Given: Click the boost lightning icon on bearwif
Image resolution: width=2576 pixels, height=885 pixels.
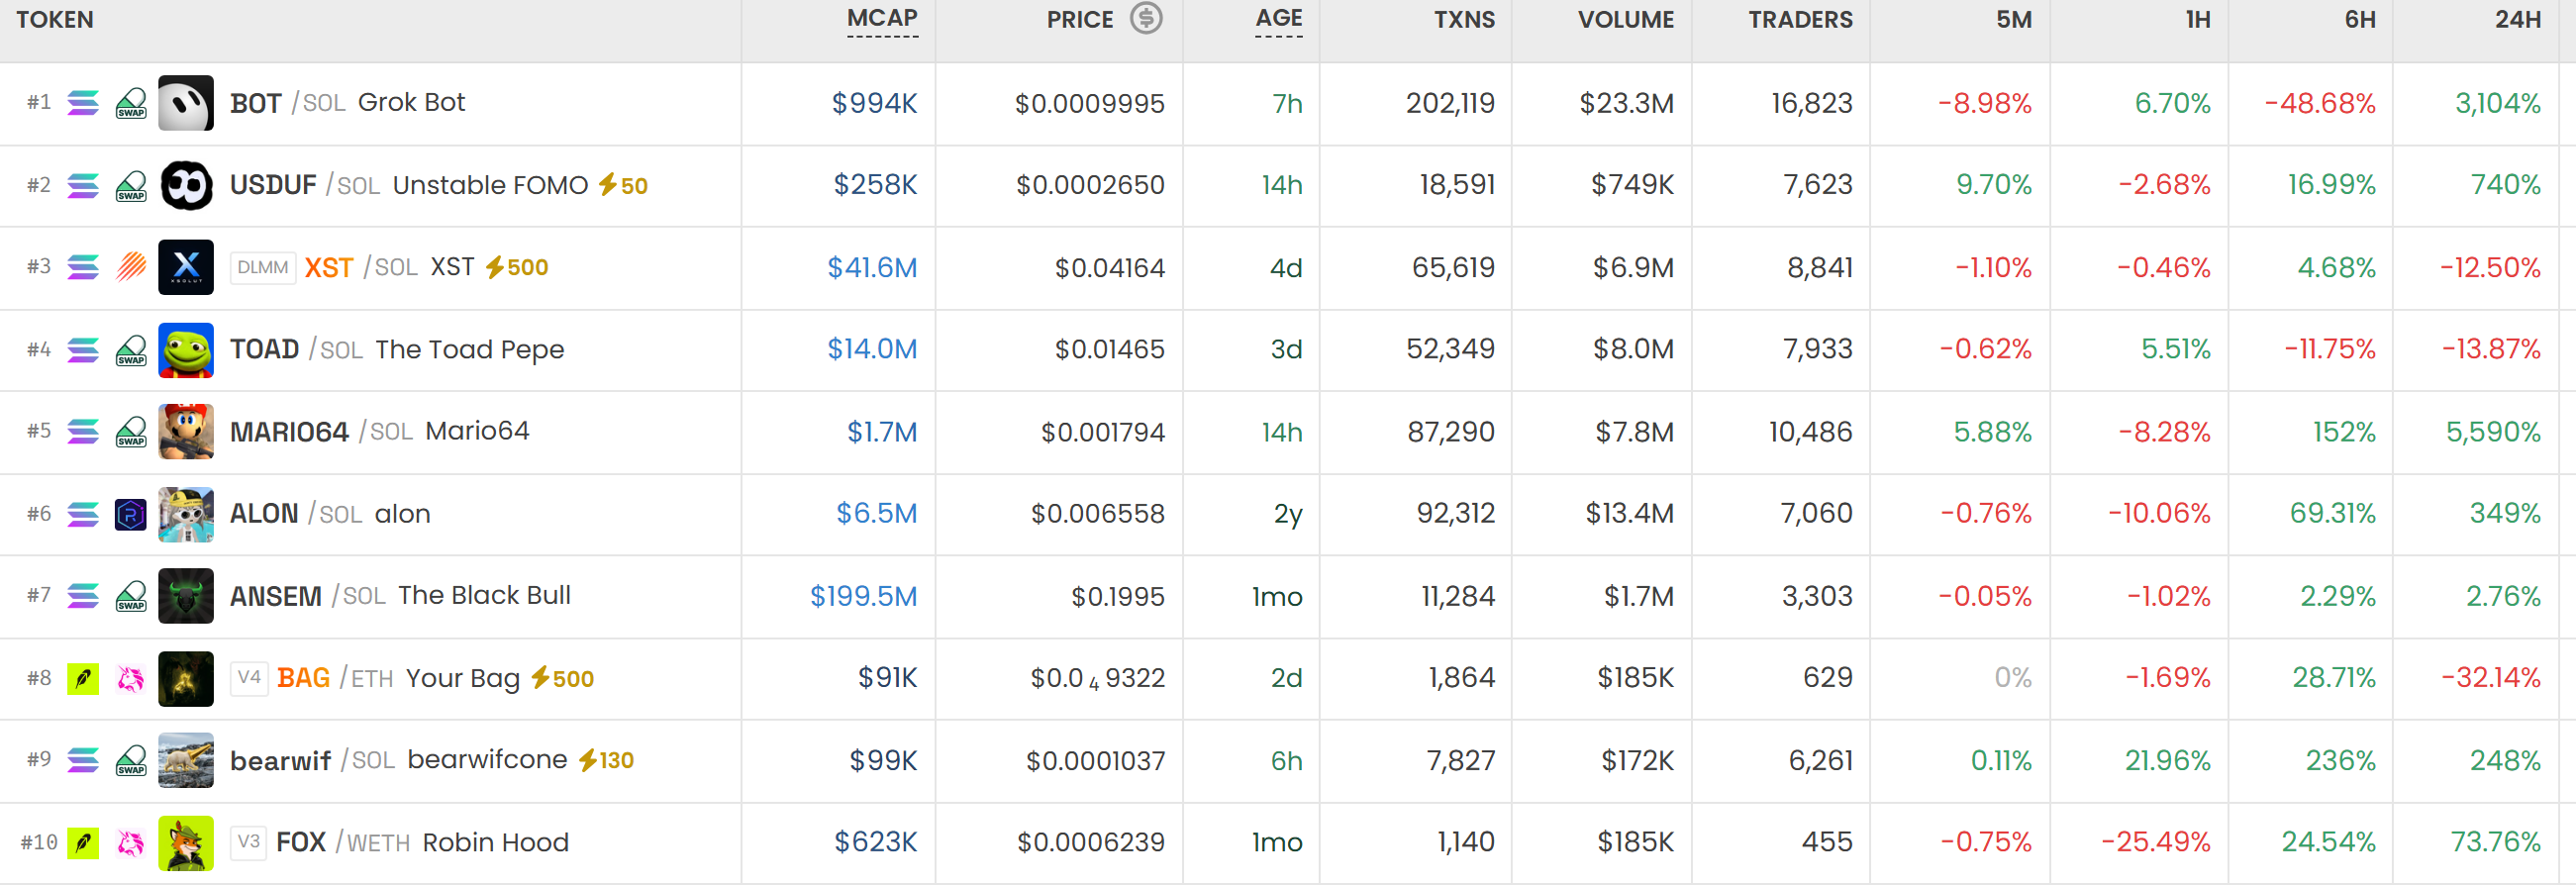Looking at the screenshot, I should click(x=588, y=760).
